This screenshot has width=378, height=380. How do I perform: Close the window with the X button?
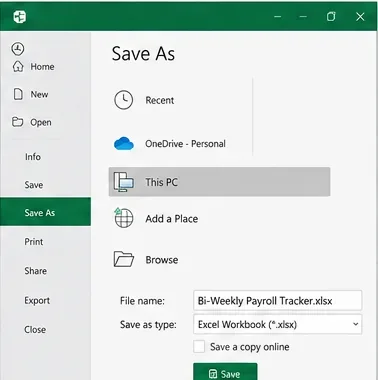coord(360,17)
